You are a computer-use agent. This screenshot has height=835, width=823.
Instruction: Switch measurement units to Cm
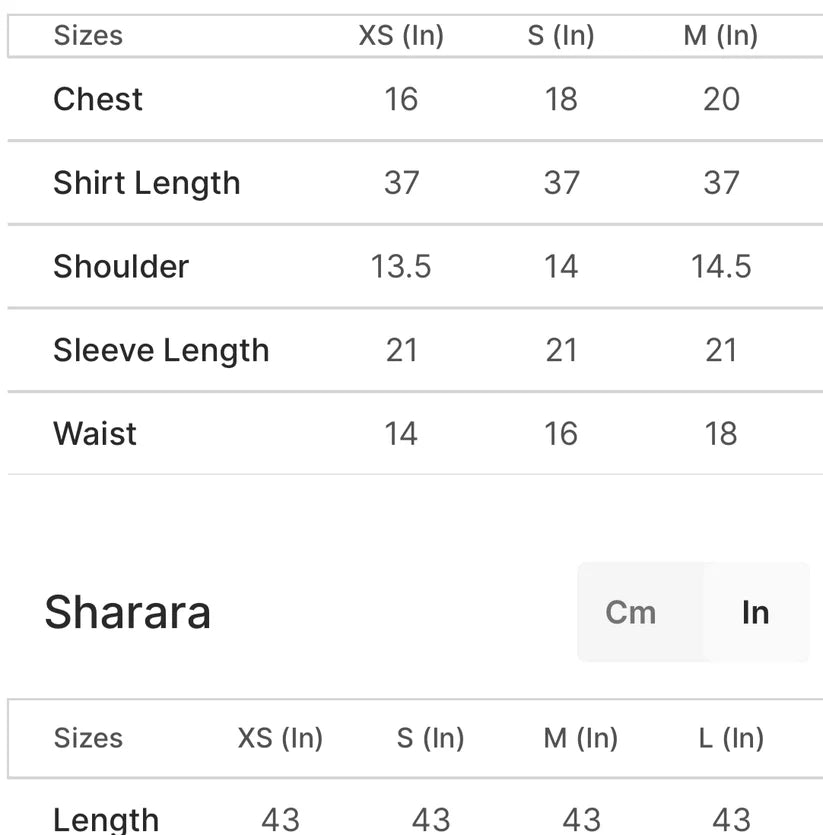(631, 612)
